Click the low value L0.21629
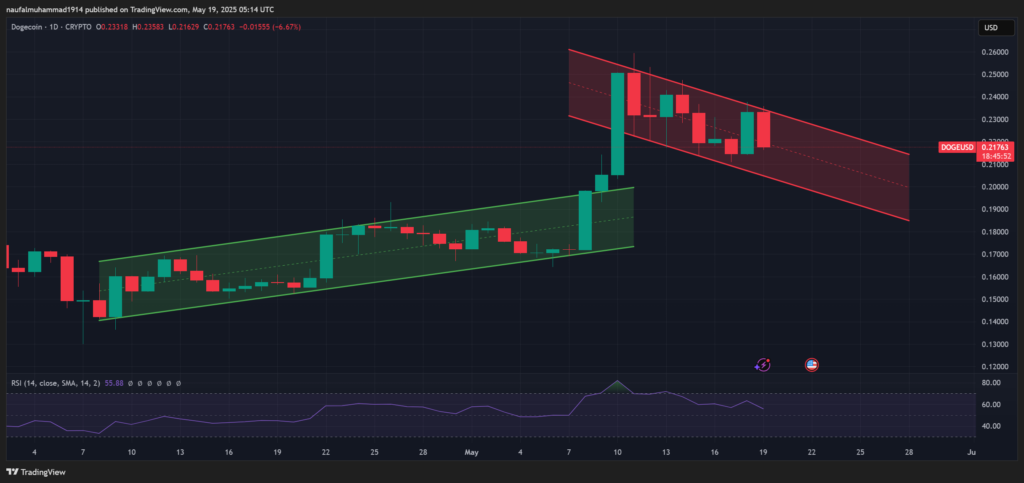This screenshot has height=483, width=1024. click(184, 27)
